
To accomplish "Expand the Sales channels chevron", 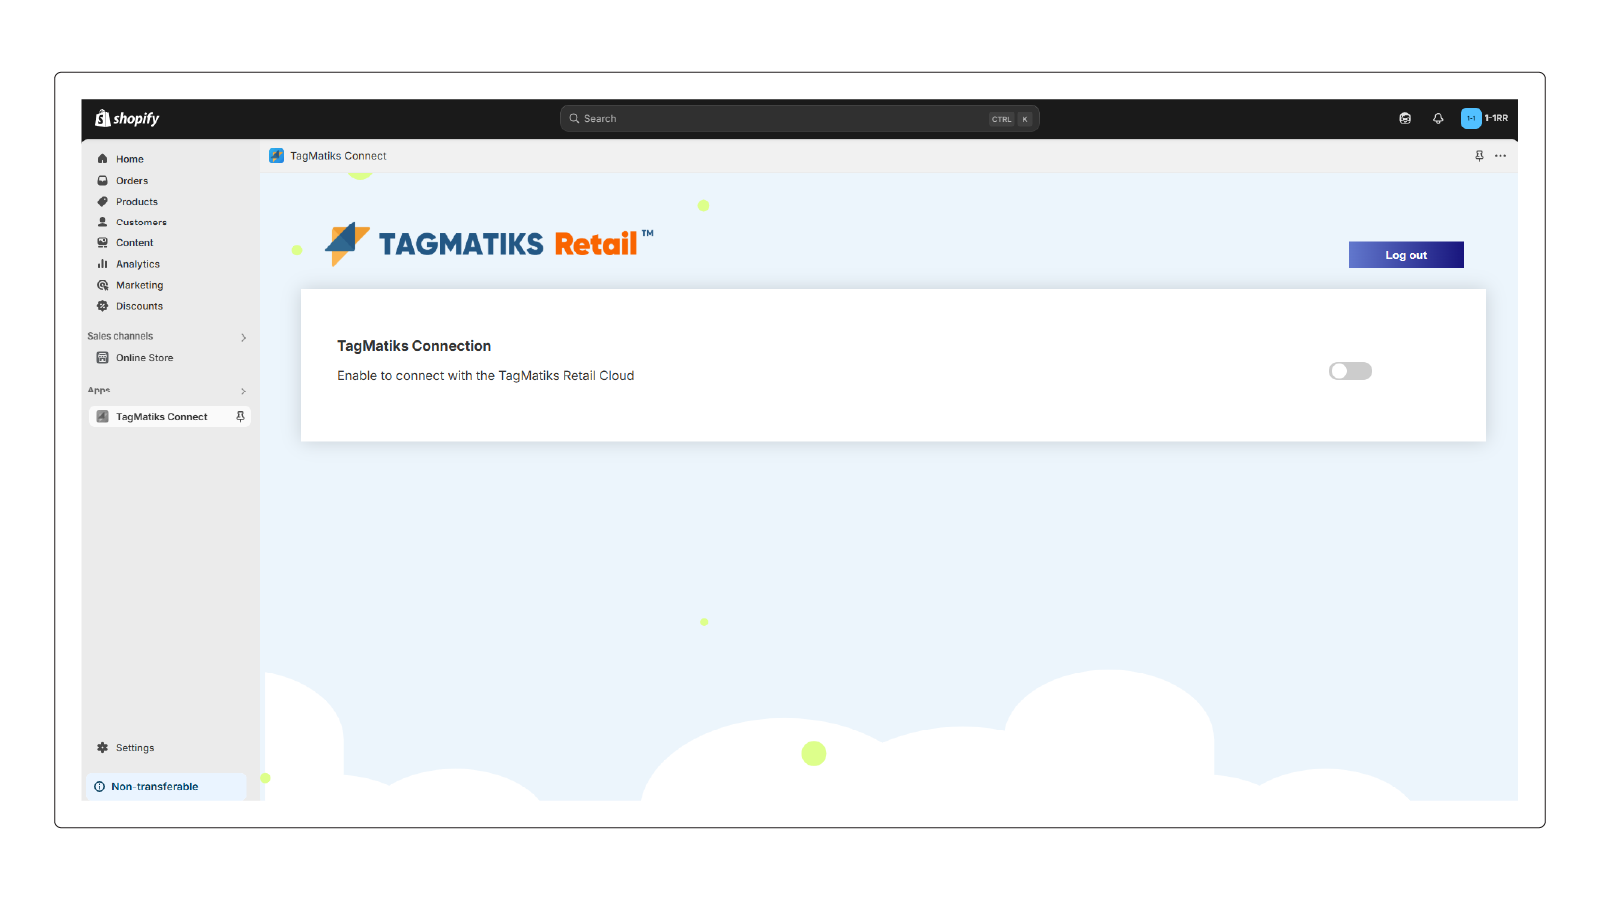I will [243, 337].
